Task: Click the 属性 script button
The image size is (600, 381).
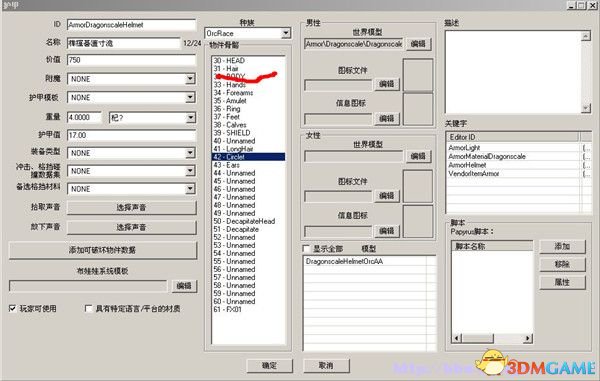Action: [x=562, y=282]
